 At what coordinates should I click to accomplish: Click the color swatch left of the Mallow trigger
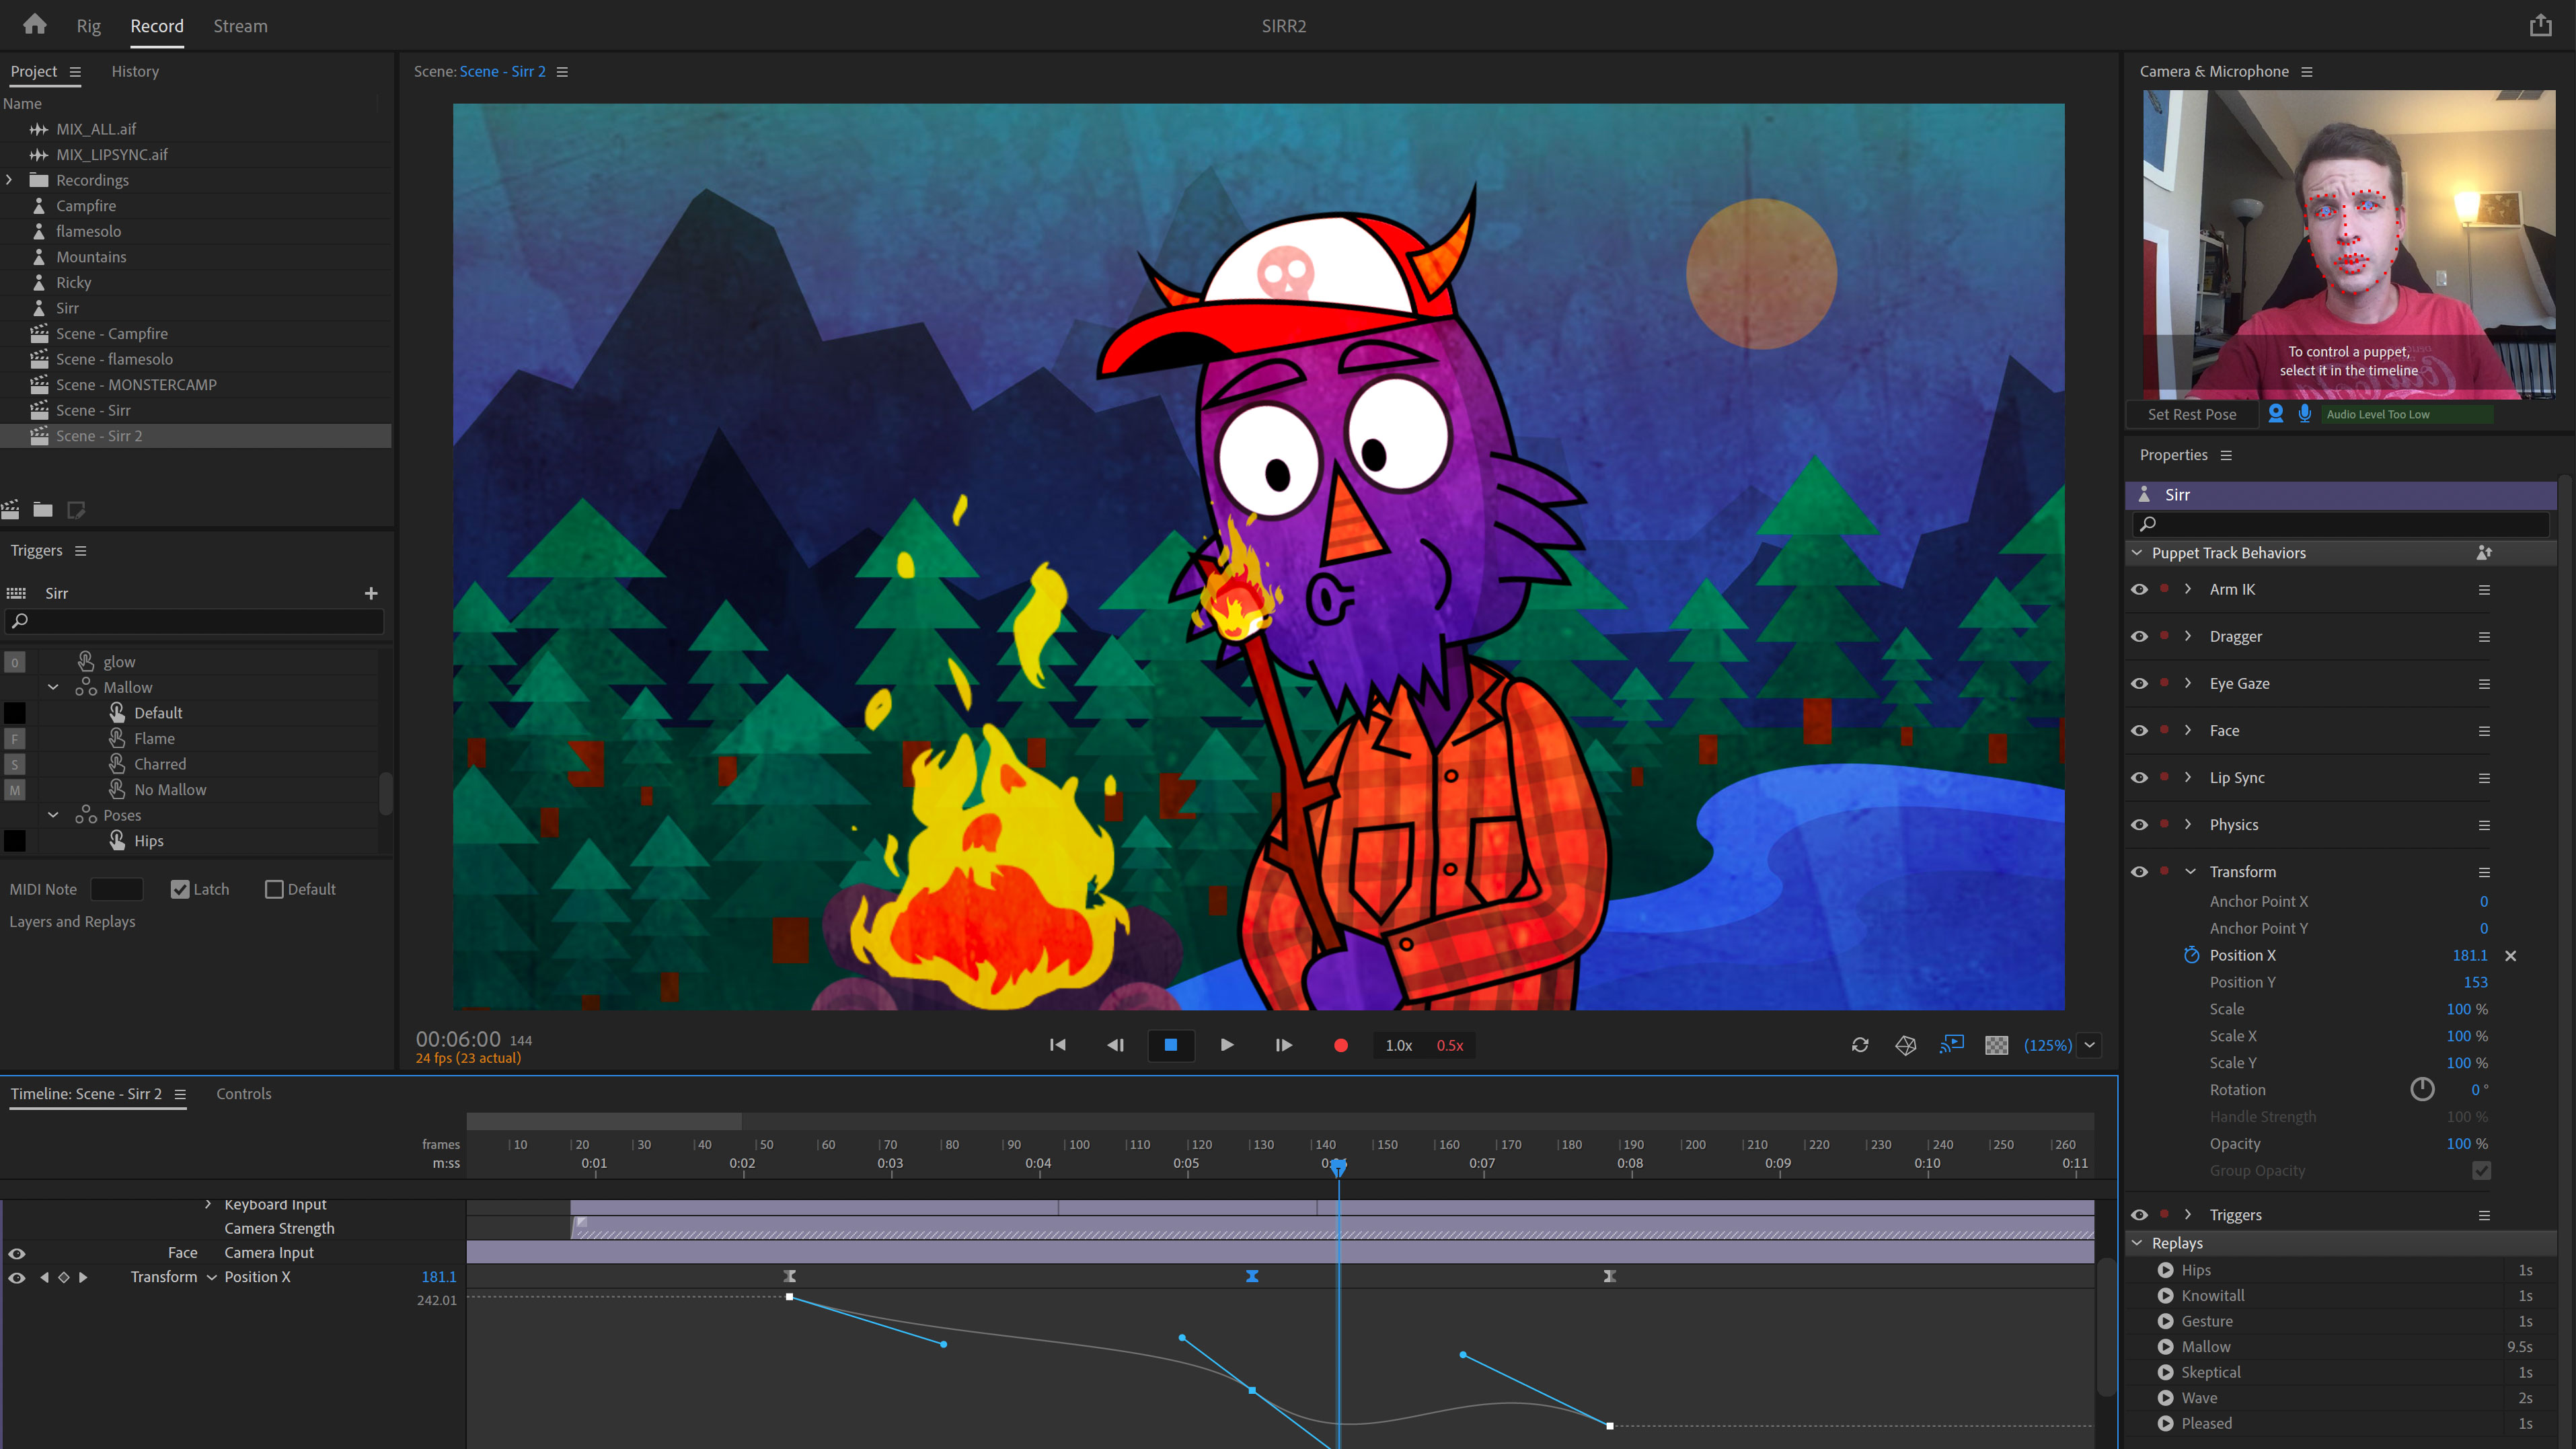(x=15, y=687)
